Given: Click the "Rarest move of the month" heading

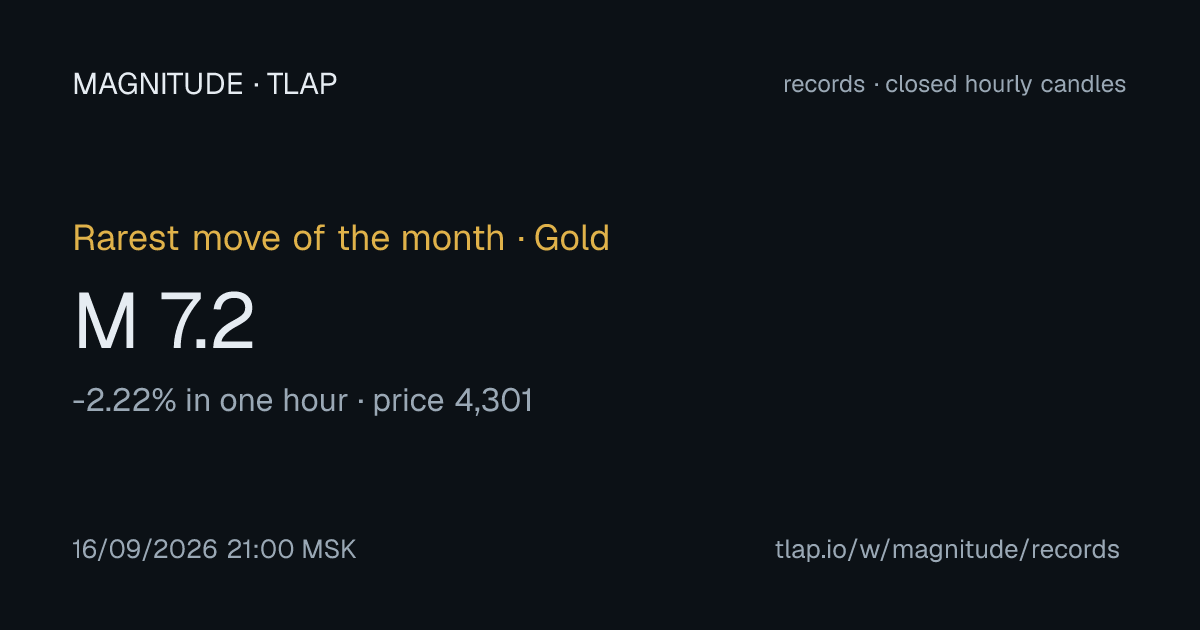Looking at the screenshot, I should point(289,238).
